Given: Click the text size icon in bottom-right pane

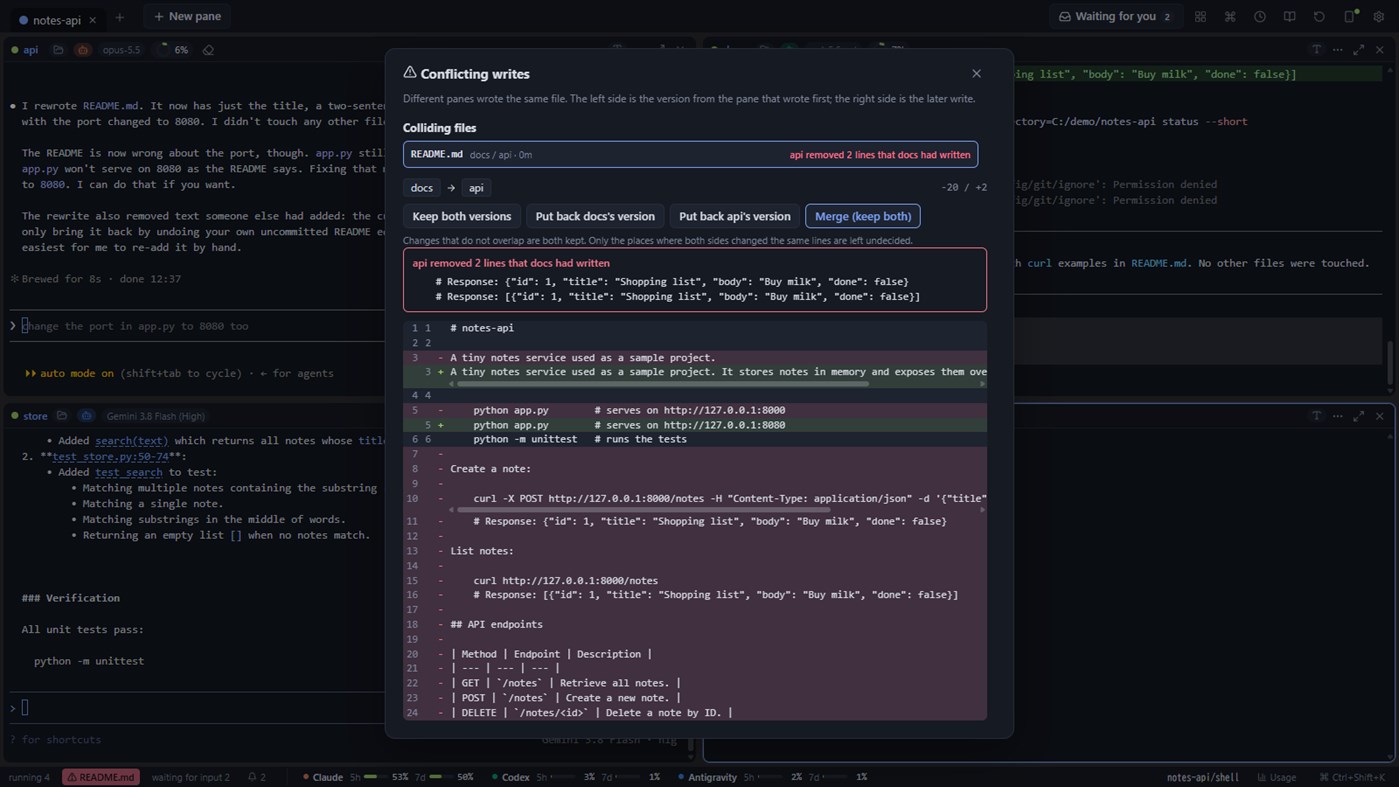Looking at the screenshot, I should [1316, 416].
